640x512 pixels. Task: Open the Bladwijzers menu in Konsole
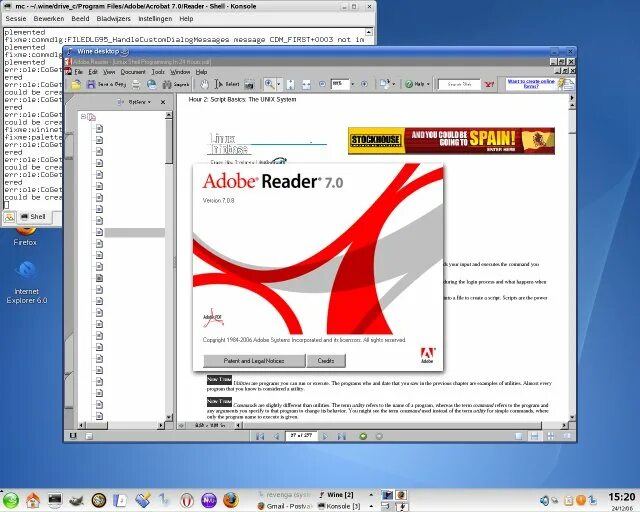click(113, 19)
